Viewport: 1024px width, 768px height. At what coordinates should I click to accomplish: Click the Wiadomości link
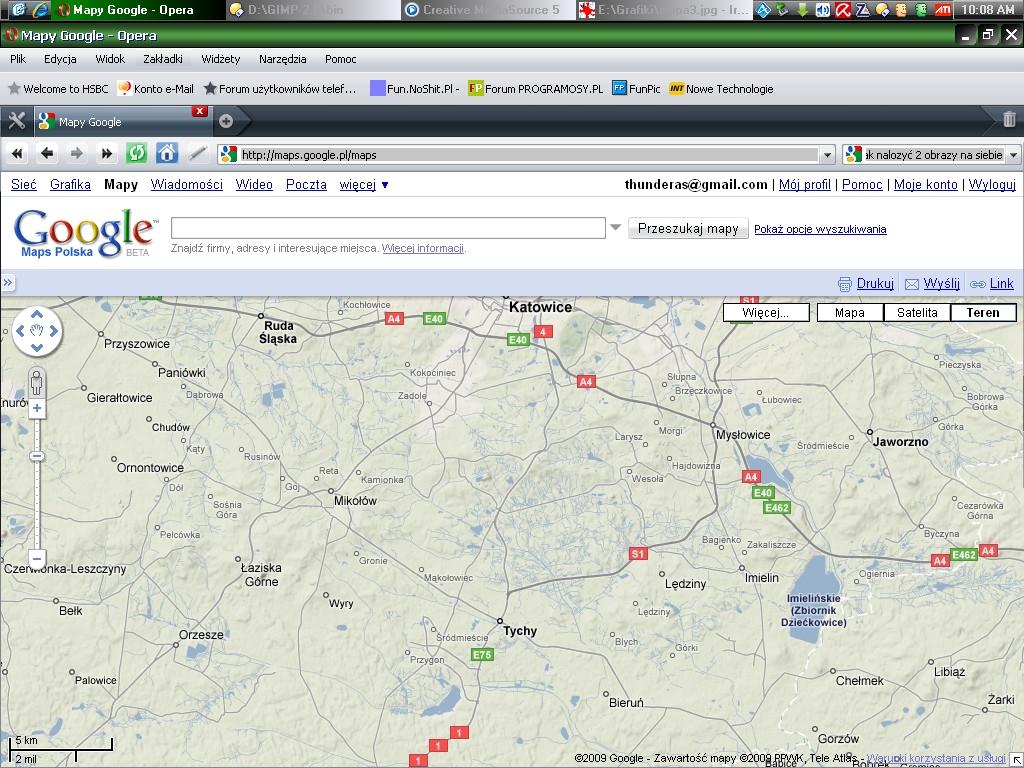click(187, 184)
